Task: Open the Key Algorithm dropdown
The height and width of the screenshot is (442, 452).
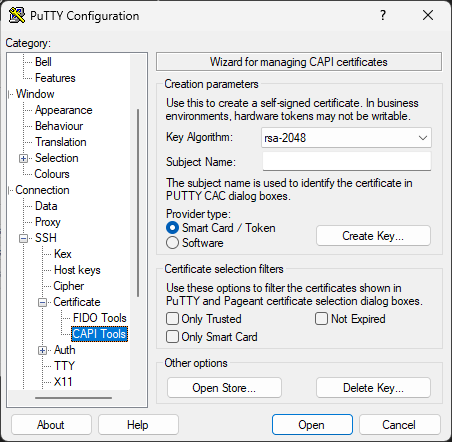Action: pos(346,138)
